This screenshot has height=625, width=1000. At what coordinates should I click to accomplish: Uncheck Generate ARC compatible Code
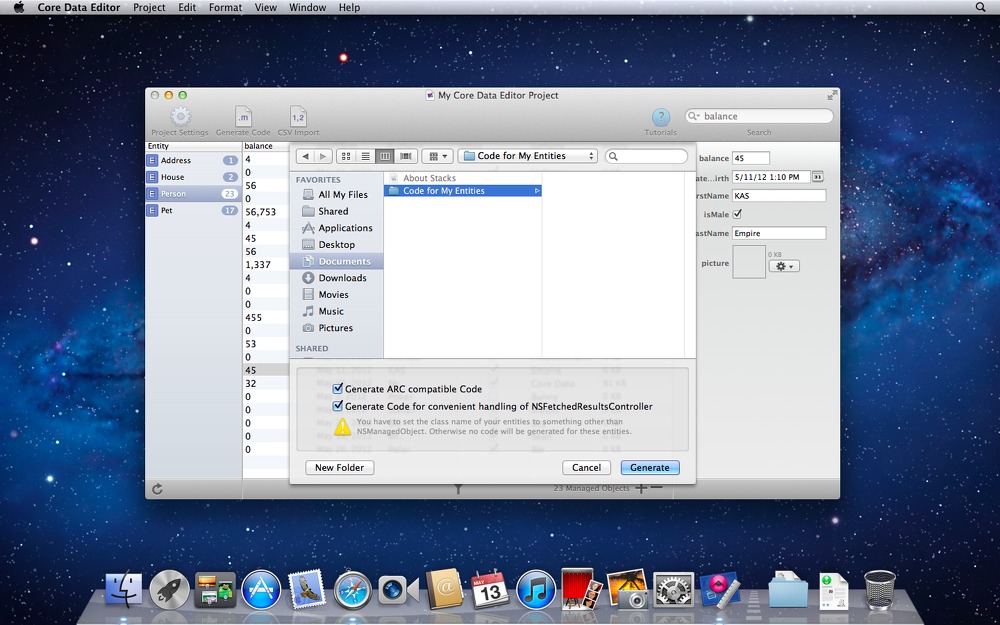tap(338, 388)
